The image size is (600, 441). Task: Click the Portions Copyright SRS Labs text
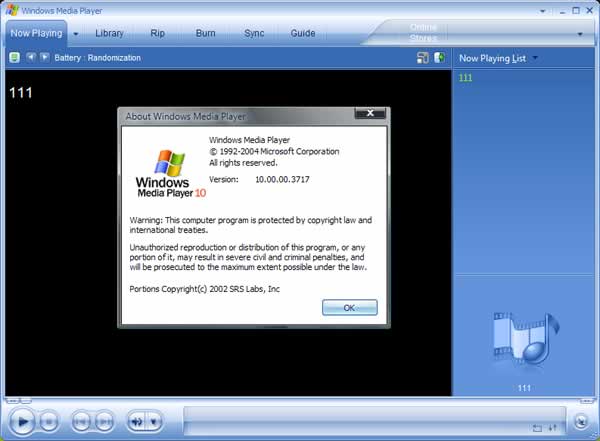(205, 289)
